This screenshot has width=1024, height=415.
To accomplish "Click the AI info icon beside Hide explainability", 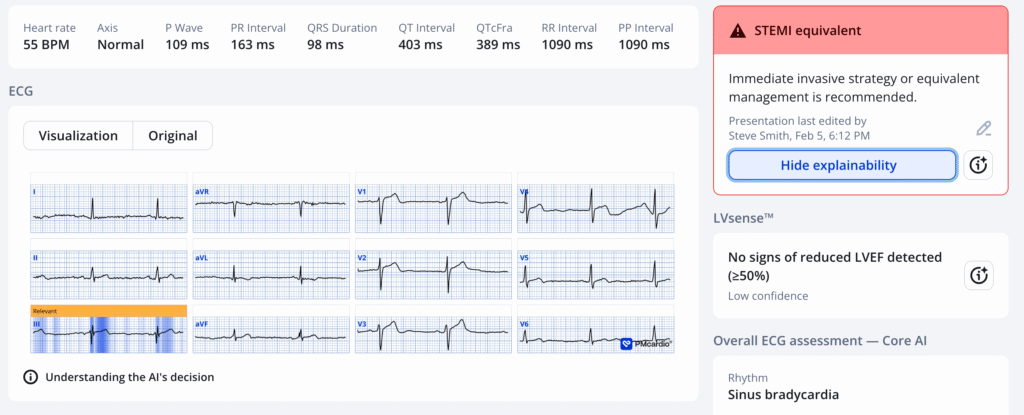I will pos(979,165).
